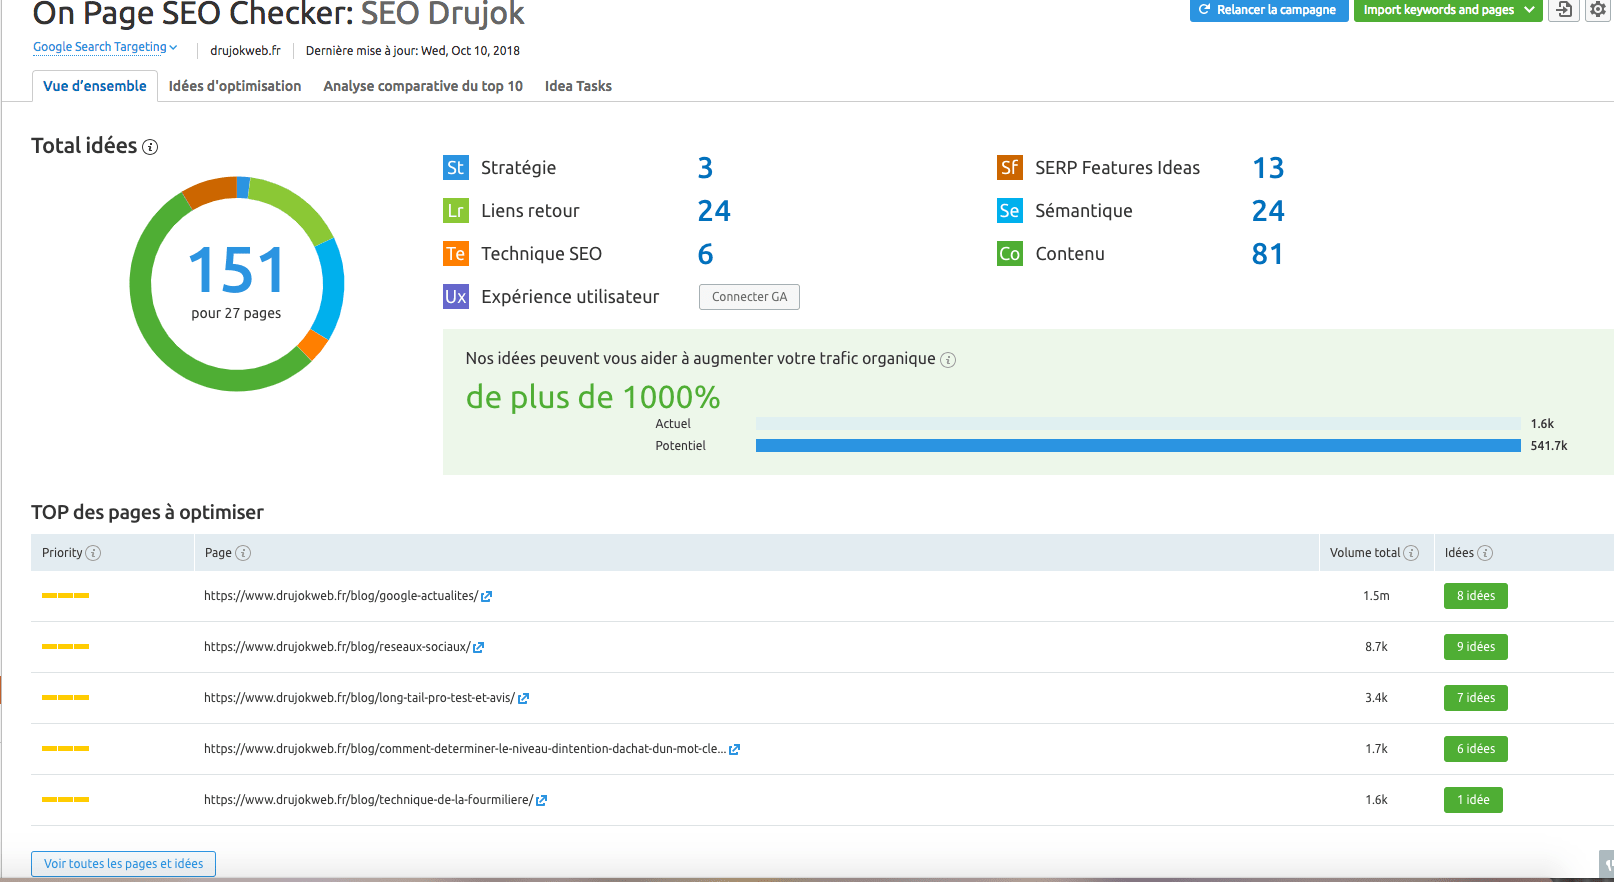
Task: Click info icon in Page column header
Action: pyautogui.click(x=243, y=553)
